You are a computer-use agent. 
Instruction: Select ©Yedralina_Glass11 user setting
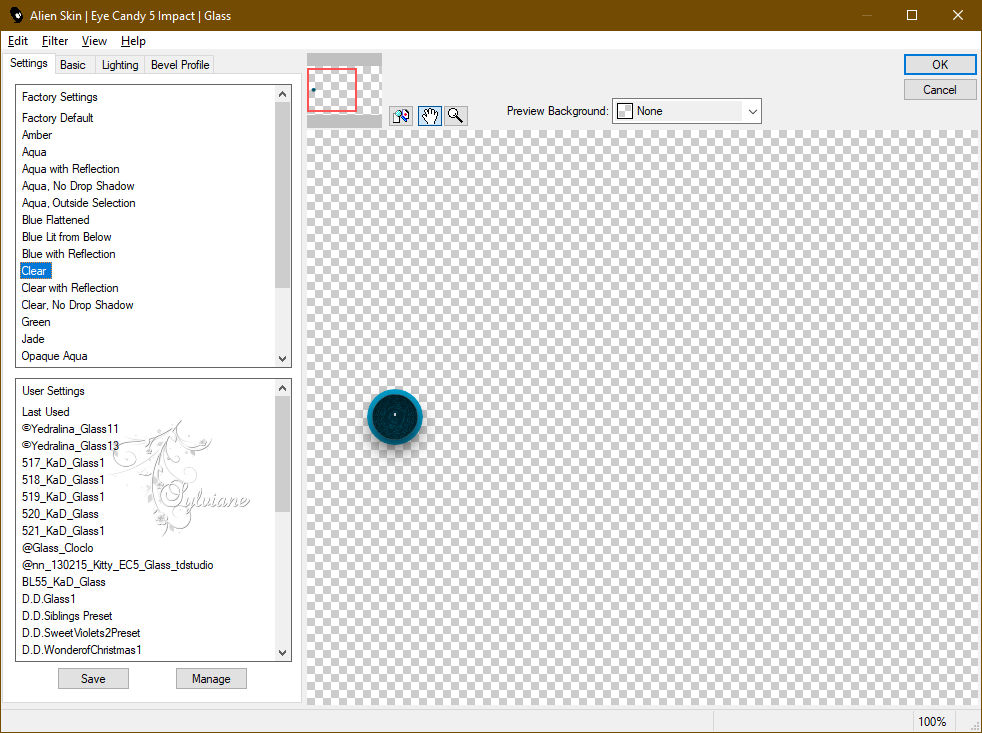click(x=70, y=429)
